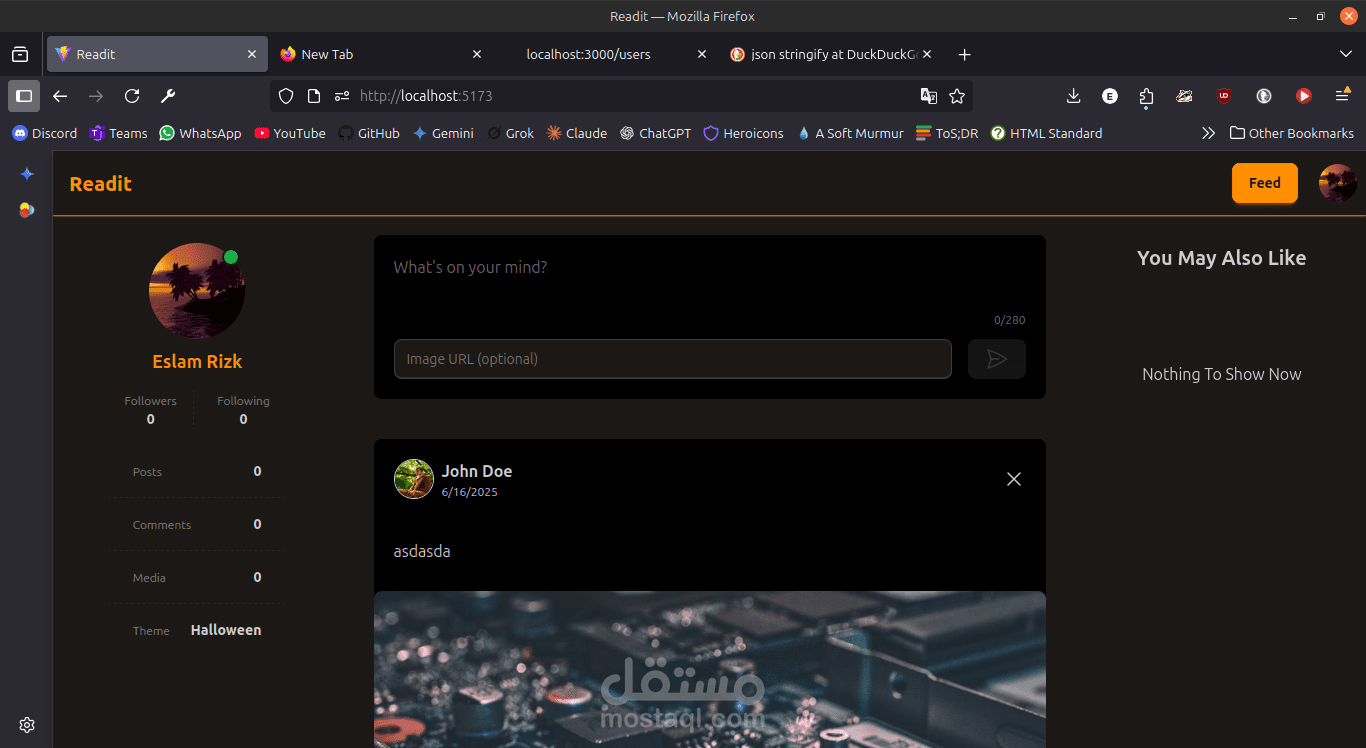This screenshot has height=748, width=1366.
Task: Open the GitHub bookmark
Action: point(369,133)
